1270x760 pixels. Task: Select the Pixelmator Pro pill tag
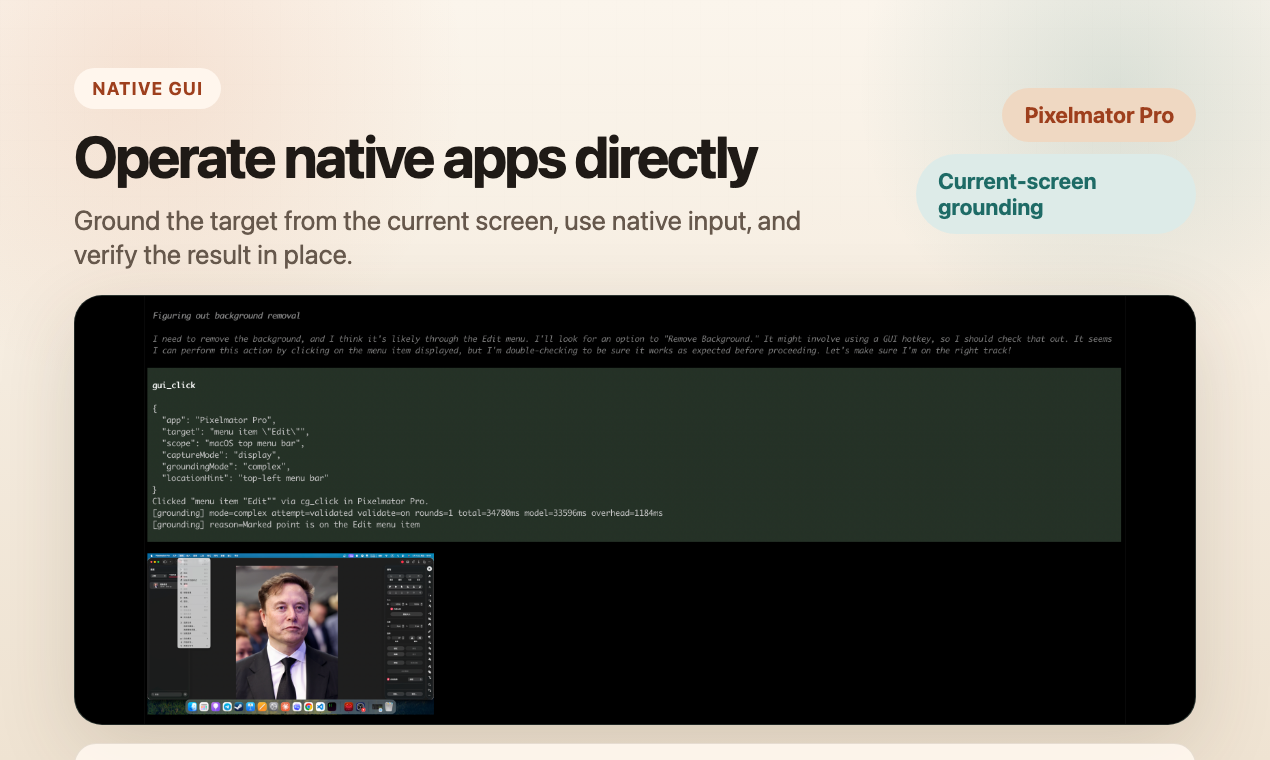[1099, 115]
